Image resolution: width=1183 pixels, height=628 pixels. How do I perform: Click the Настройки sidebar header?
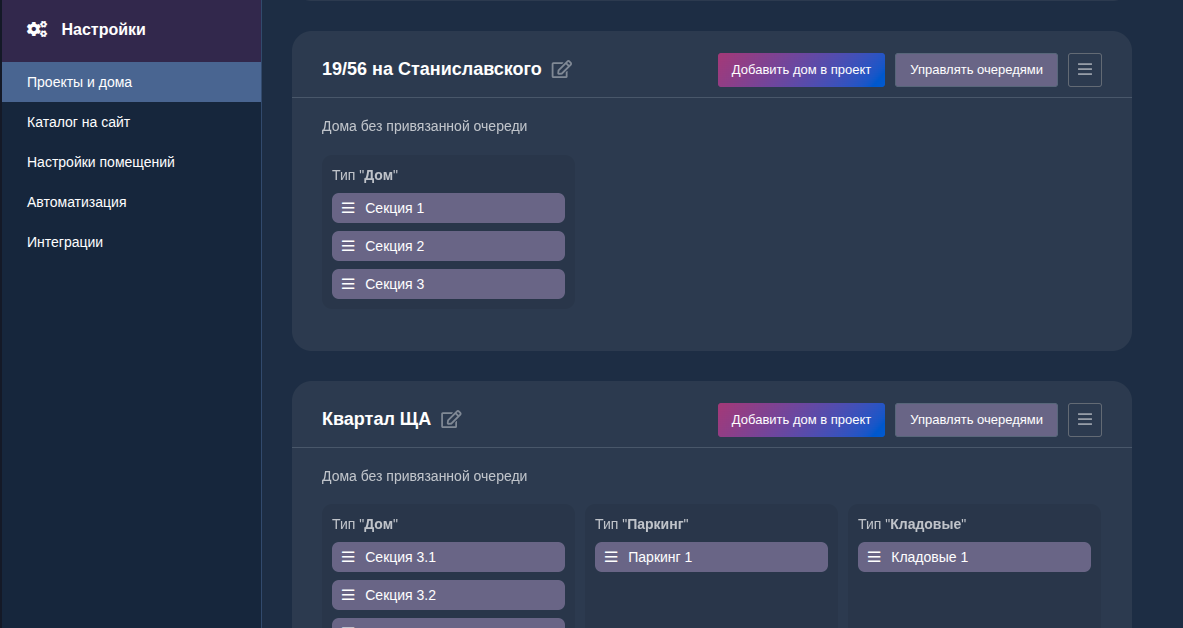click(131, 30)
